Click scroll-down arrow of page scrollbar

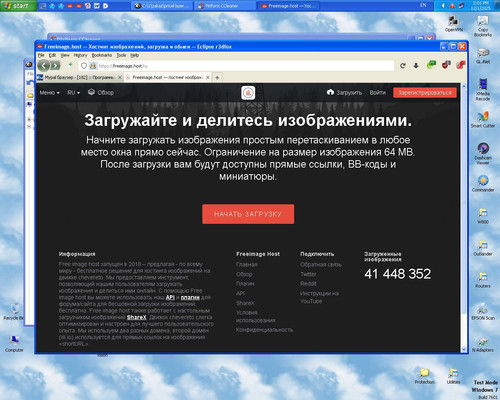tap(463, 349)
